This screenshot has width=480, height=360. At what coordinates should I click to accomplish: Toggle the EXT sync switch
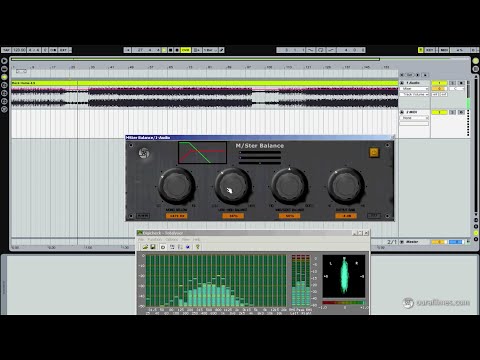63,50
